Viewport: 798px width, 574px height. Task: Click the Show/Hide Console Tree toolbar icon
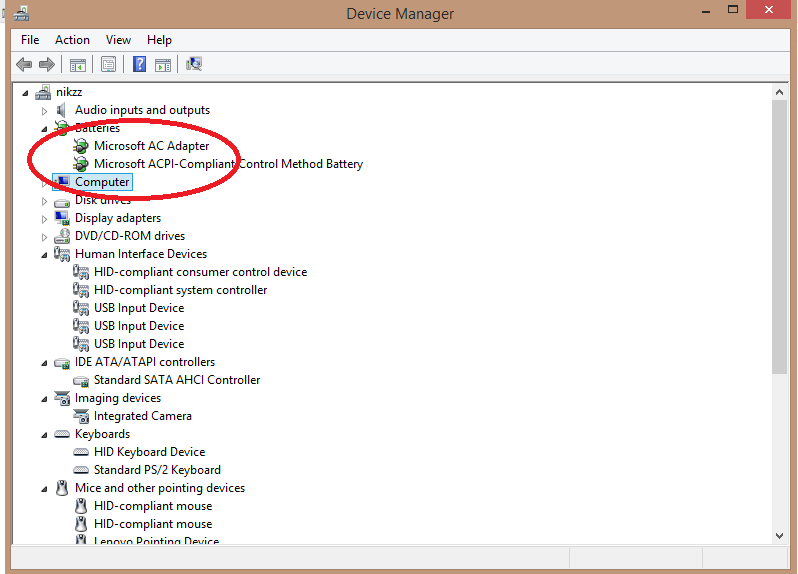pos(78,65)
